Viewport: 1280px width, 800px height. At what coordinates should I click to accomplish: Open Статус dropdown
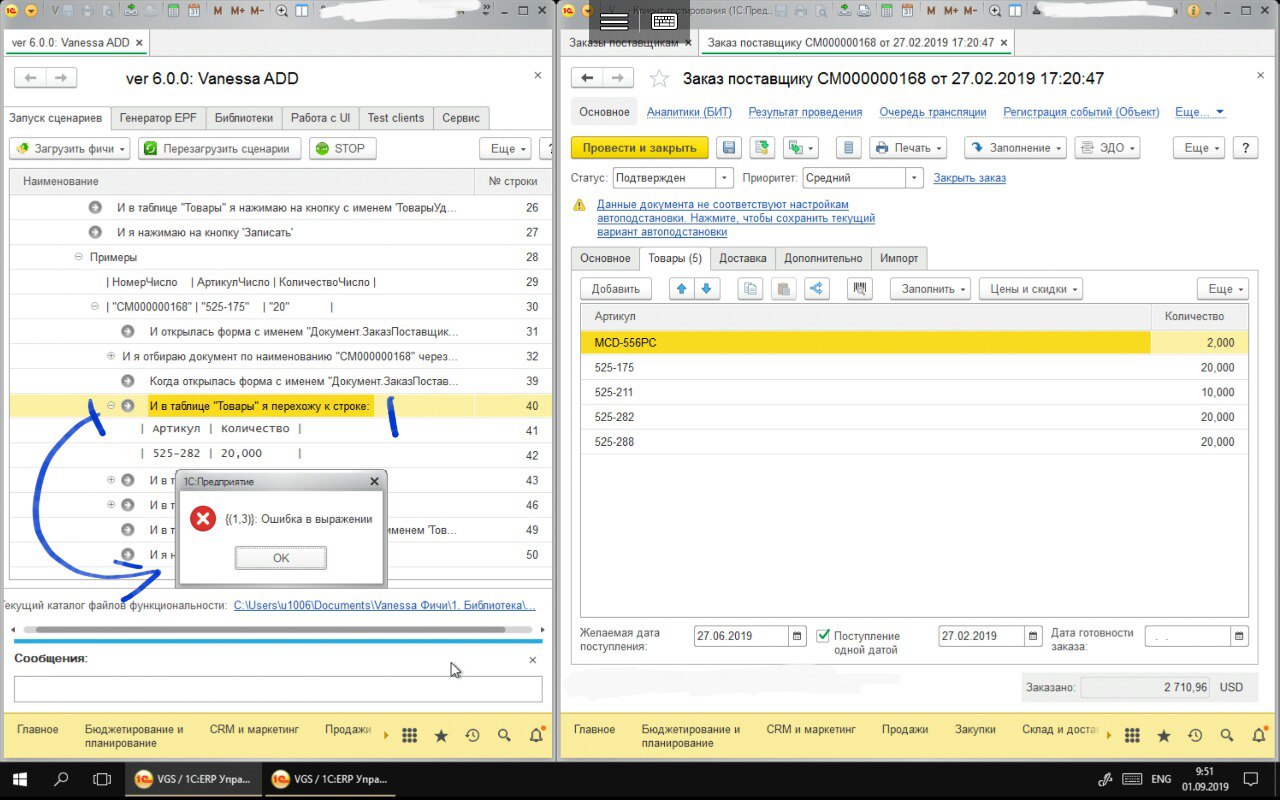725,178
